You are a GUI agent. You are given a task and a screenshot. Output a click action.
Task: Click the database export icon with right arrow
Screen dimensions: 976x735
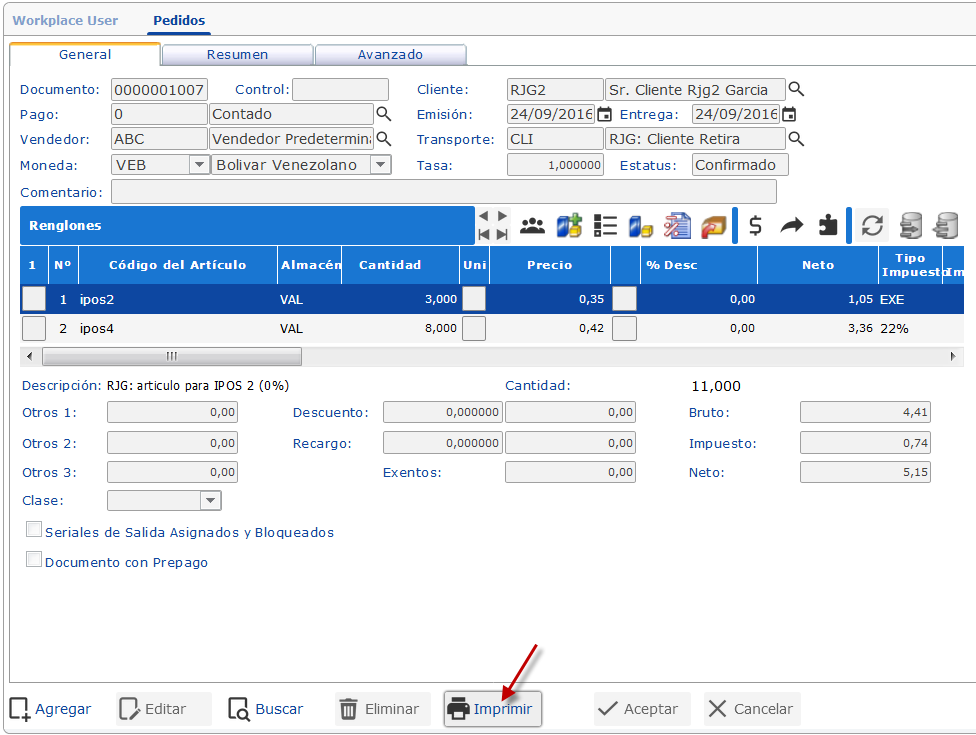pos(910,225)
